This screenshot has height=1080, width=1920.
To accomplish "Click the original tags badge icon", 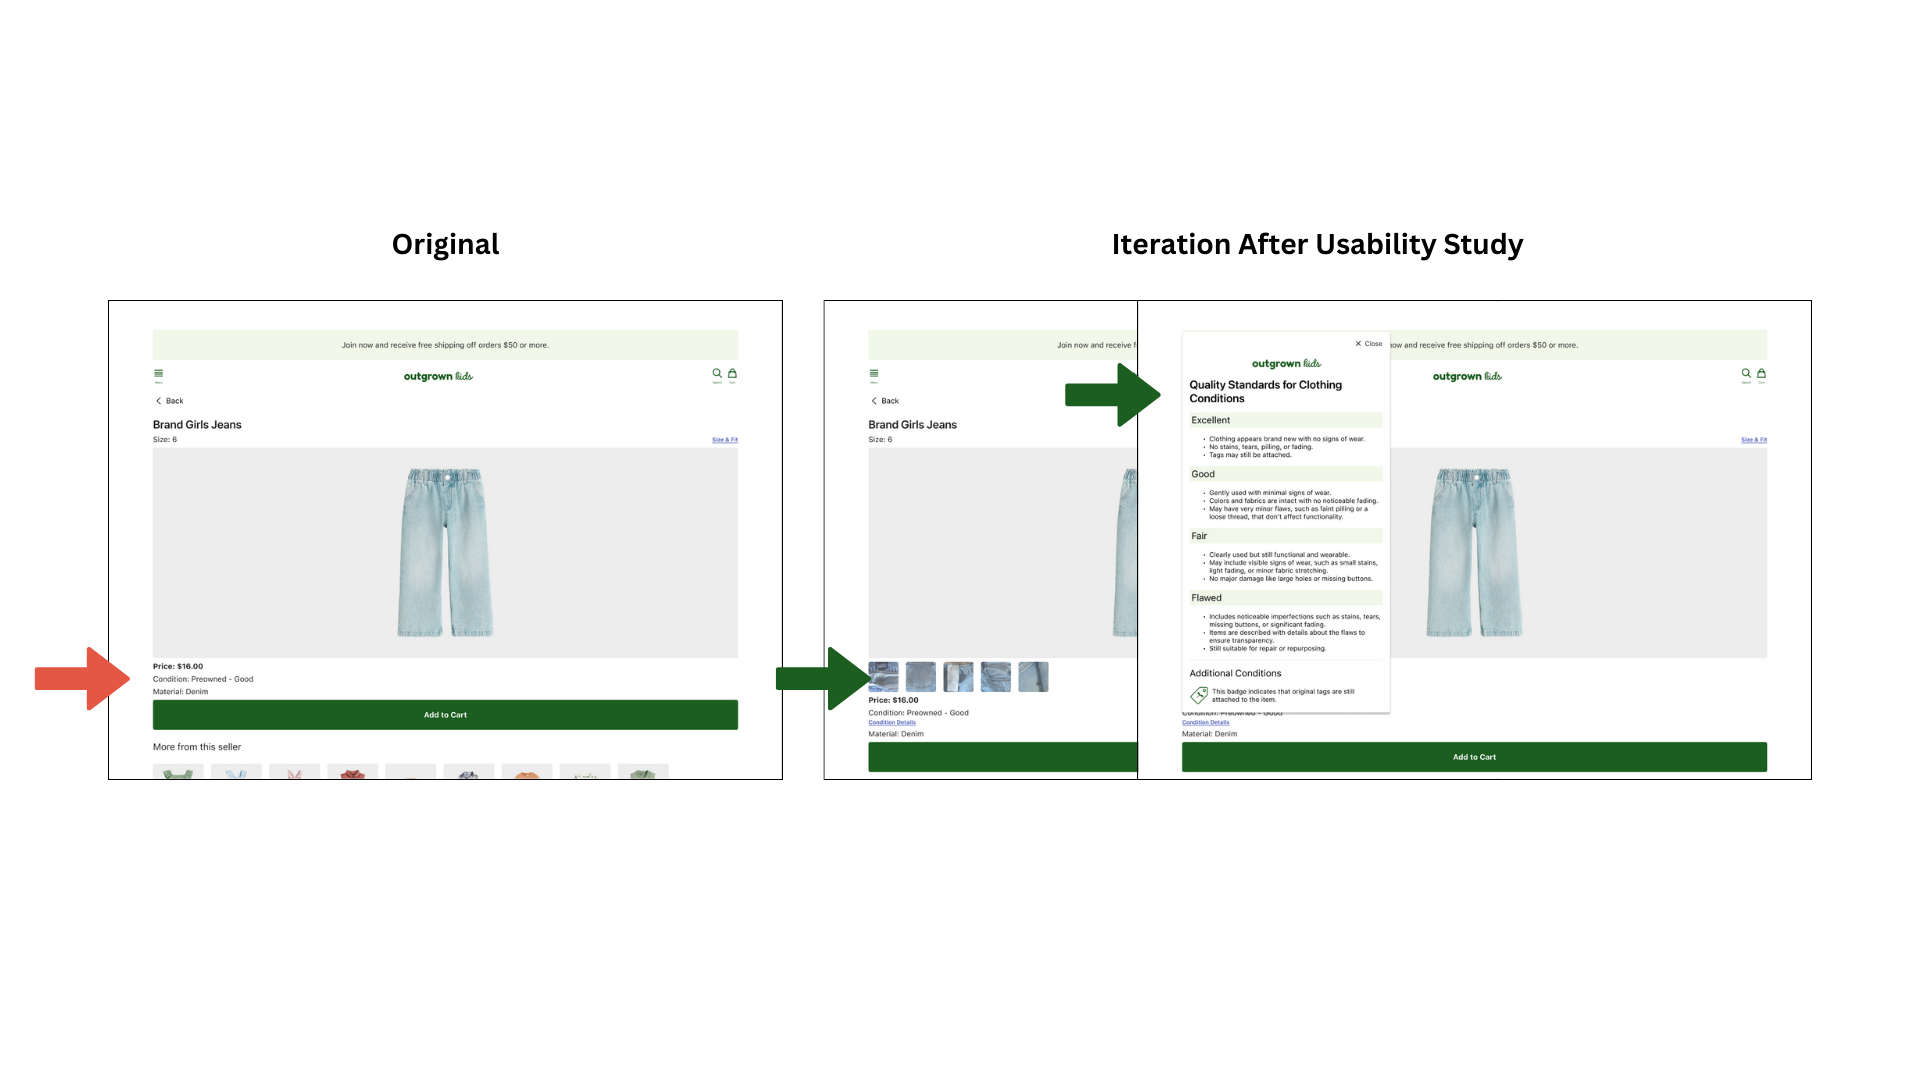I will tap(1199, 695).
